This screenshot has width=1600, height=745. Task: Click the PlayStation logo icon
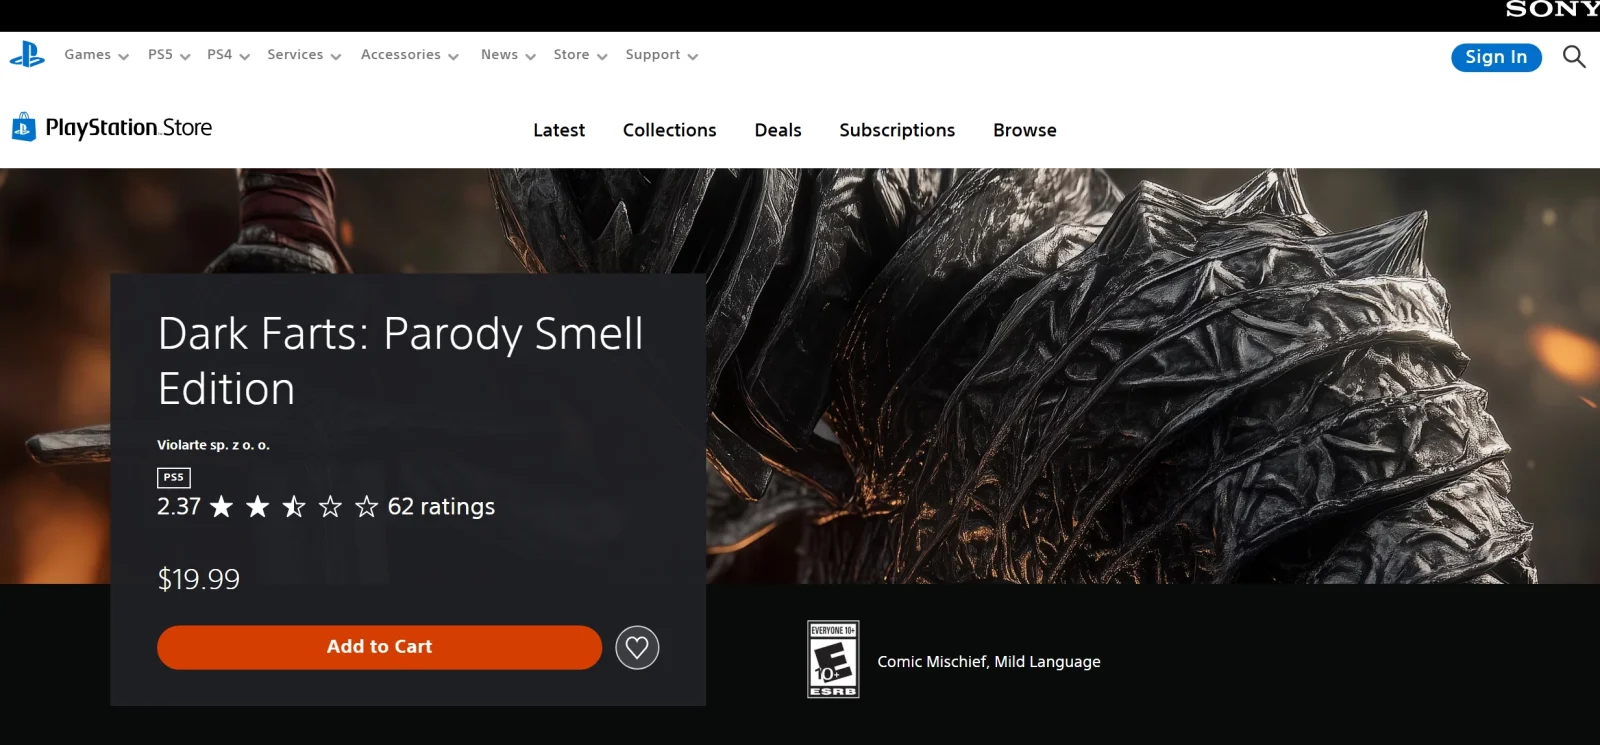click(27, 55)
